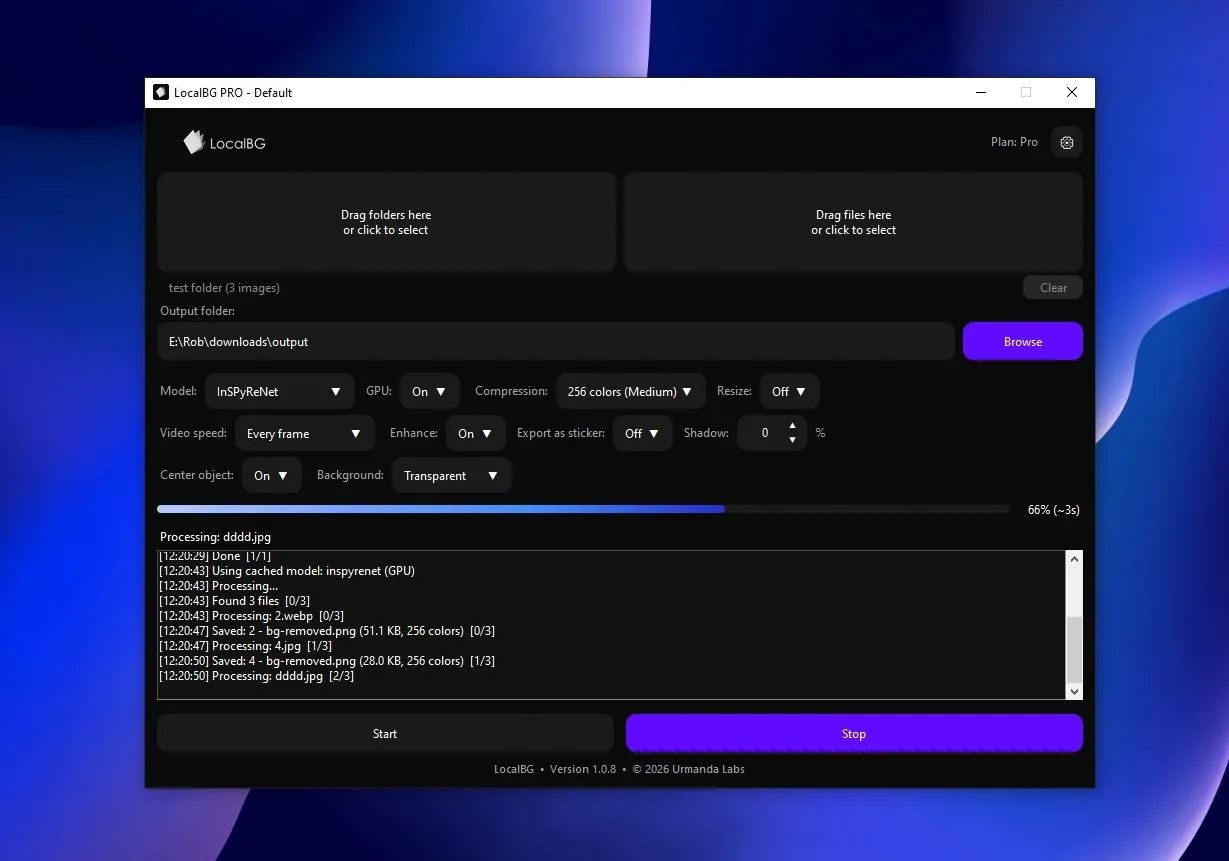The image size is (1229, 861).
Task: Increase the Shadow value with up arrow
Action: pos(792,425)
